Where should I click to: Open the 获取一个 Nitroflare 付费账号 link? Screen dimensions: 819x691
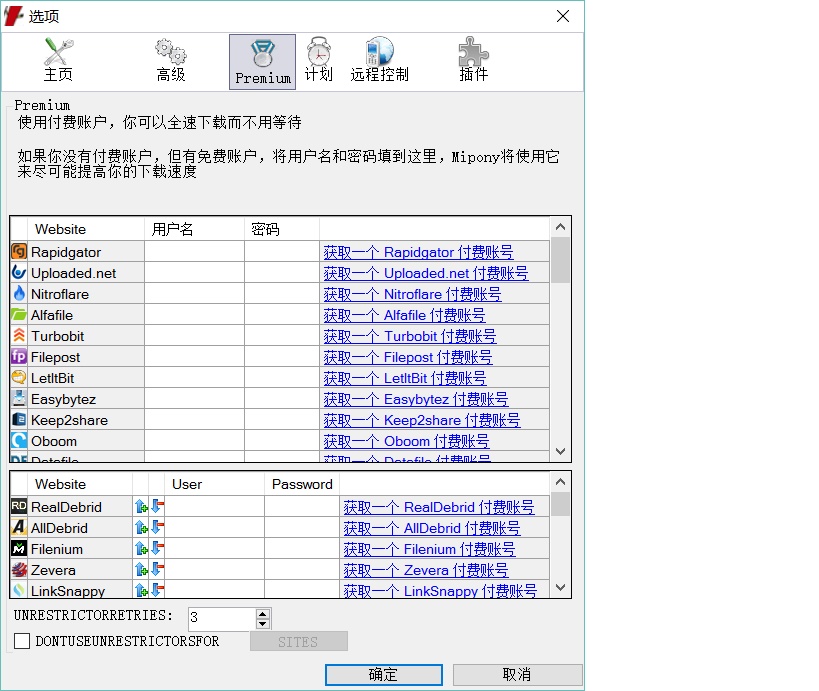[x=412, y=294]
